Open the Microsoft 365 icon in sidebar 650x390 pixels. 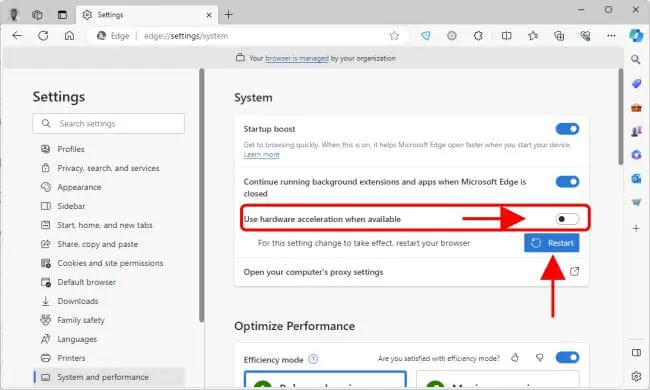pos(636,155)
